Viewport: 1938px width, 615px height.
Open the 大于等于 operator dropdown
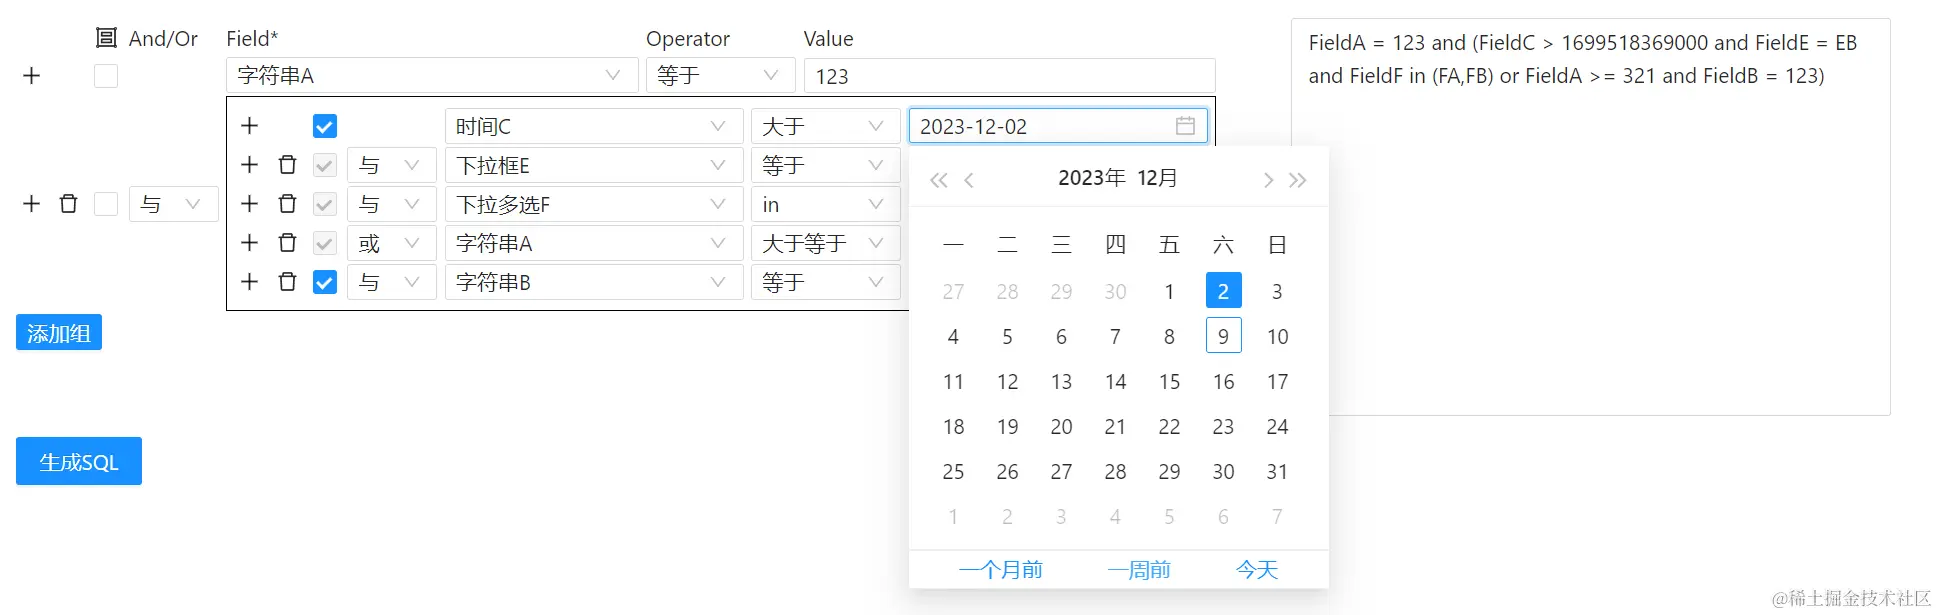click(825, 243)
